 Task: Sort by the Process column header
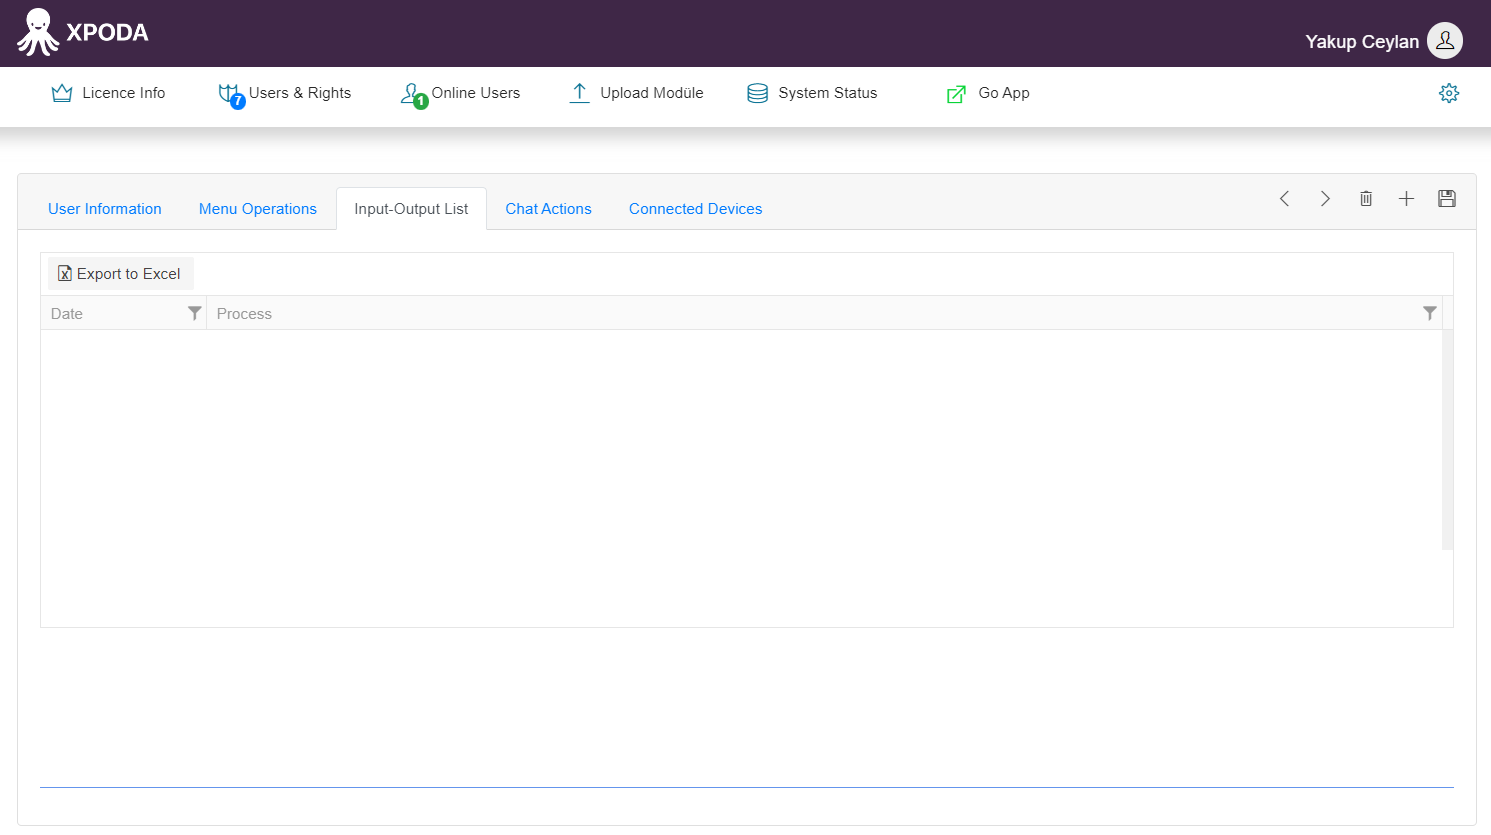[244, 314]
